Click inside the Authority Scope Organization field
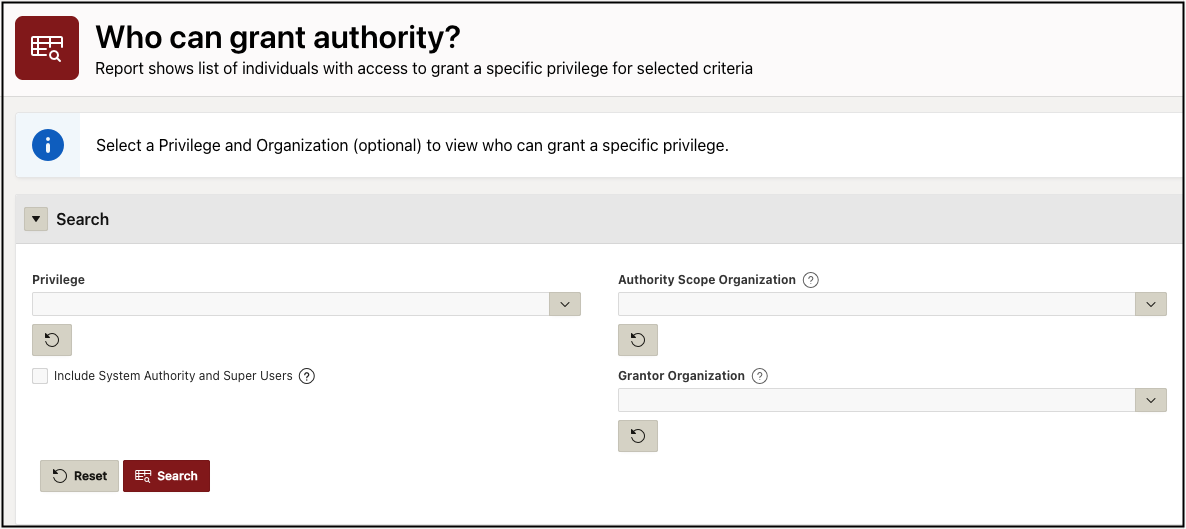Viewport: 1186px width, 529px height. pyautogui.click(x=876, y=304)
